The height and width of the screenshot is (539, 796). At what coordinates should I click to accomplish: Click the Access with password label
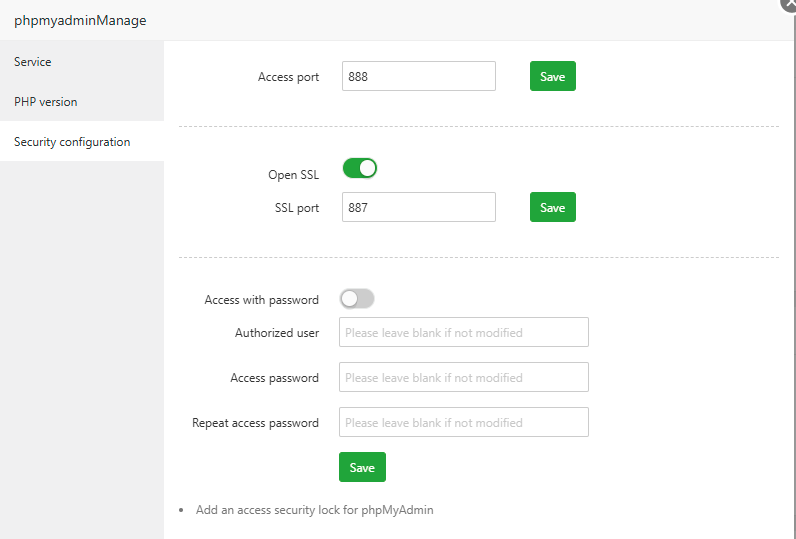pyautogui.click(x=261, y=300)
